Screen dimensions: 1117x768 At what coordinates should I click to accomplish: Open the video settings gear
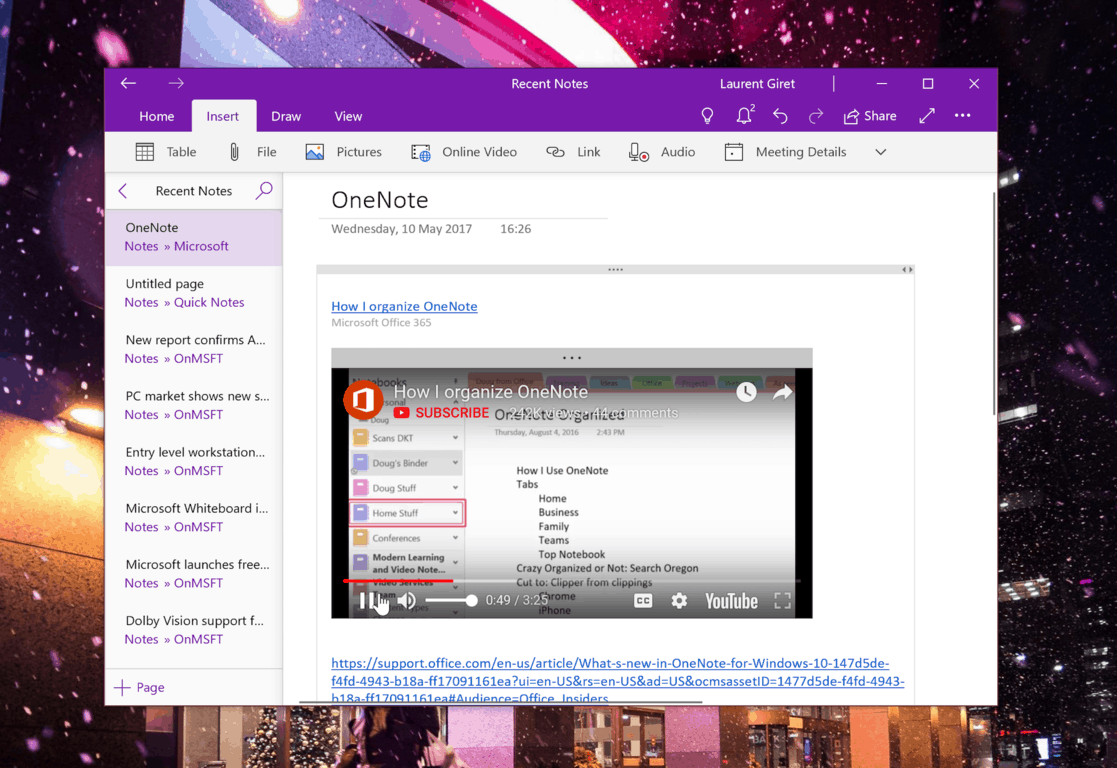(x=679, y=601)
